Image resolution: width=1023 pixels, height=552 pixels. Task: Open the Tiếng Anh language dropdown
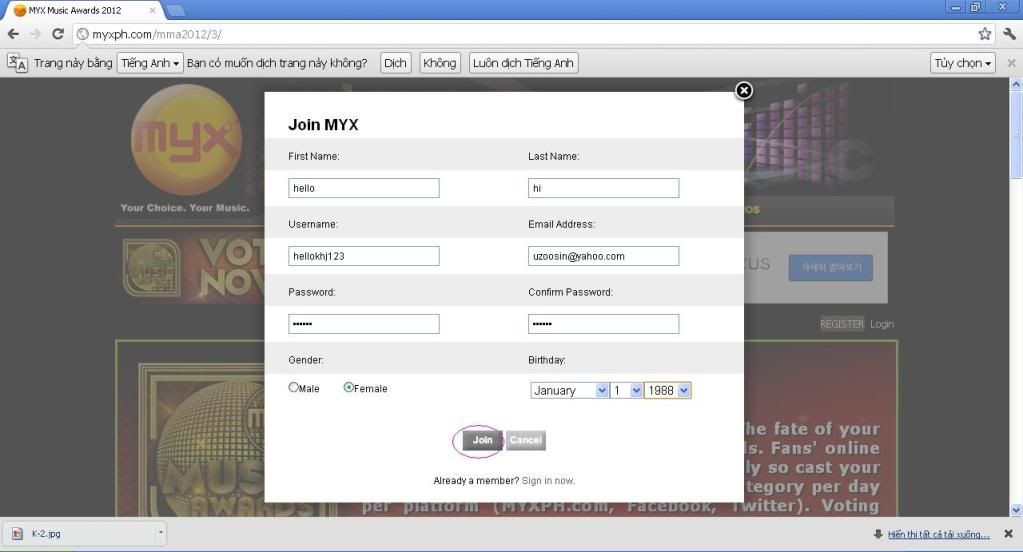pyautogui.click(x=150, y=63)
